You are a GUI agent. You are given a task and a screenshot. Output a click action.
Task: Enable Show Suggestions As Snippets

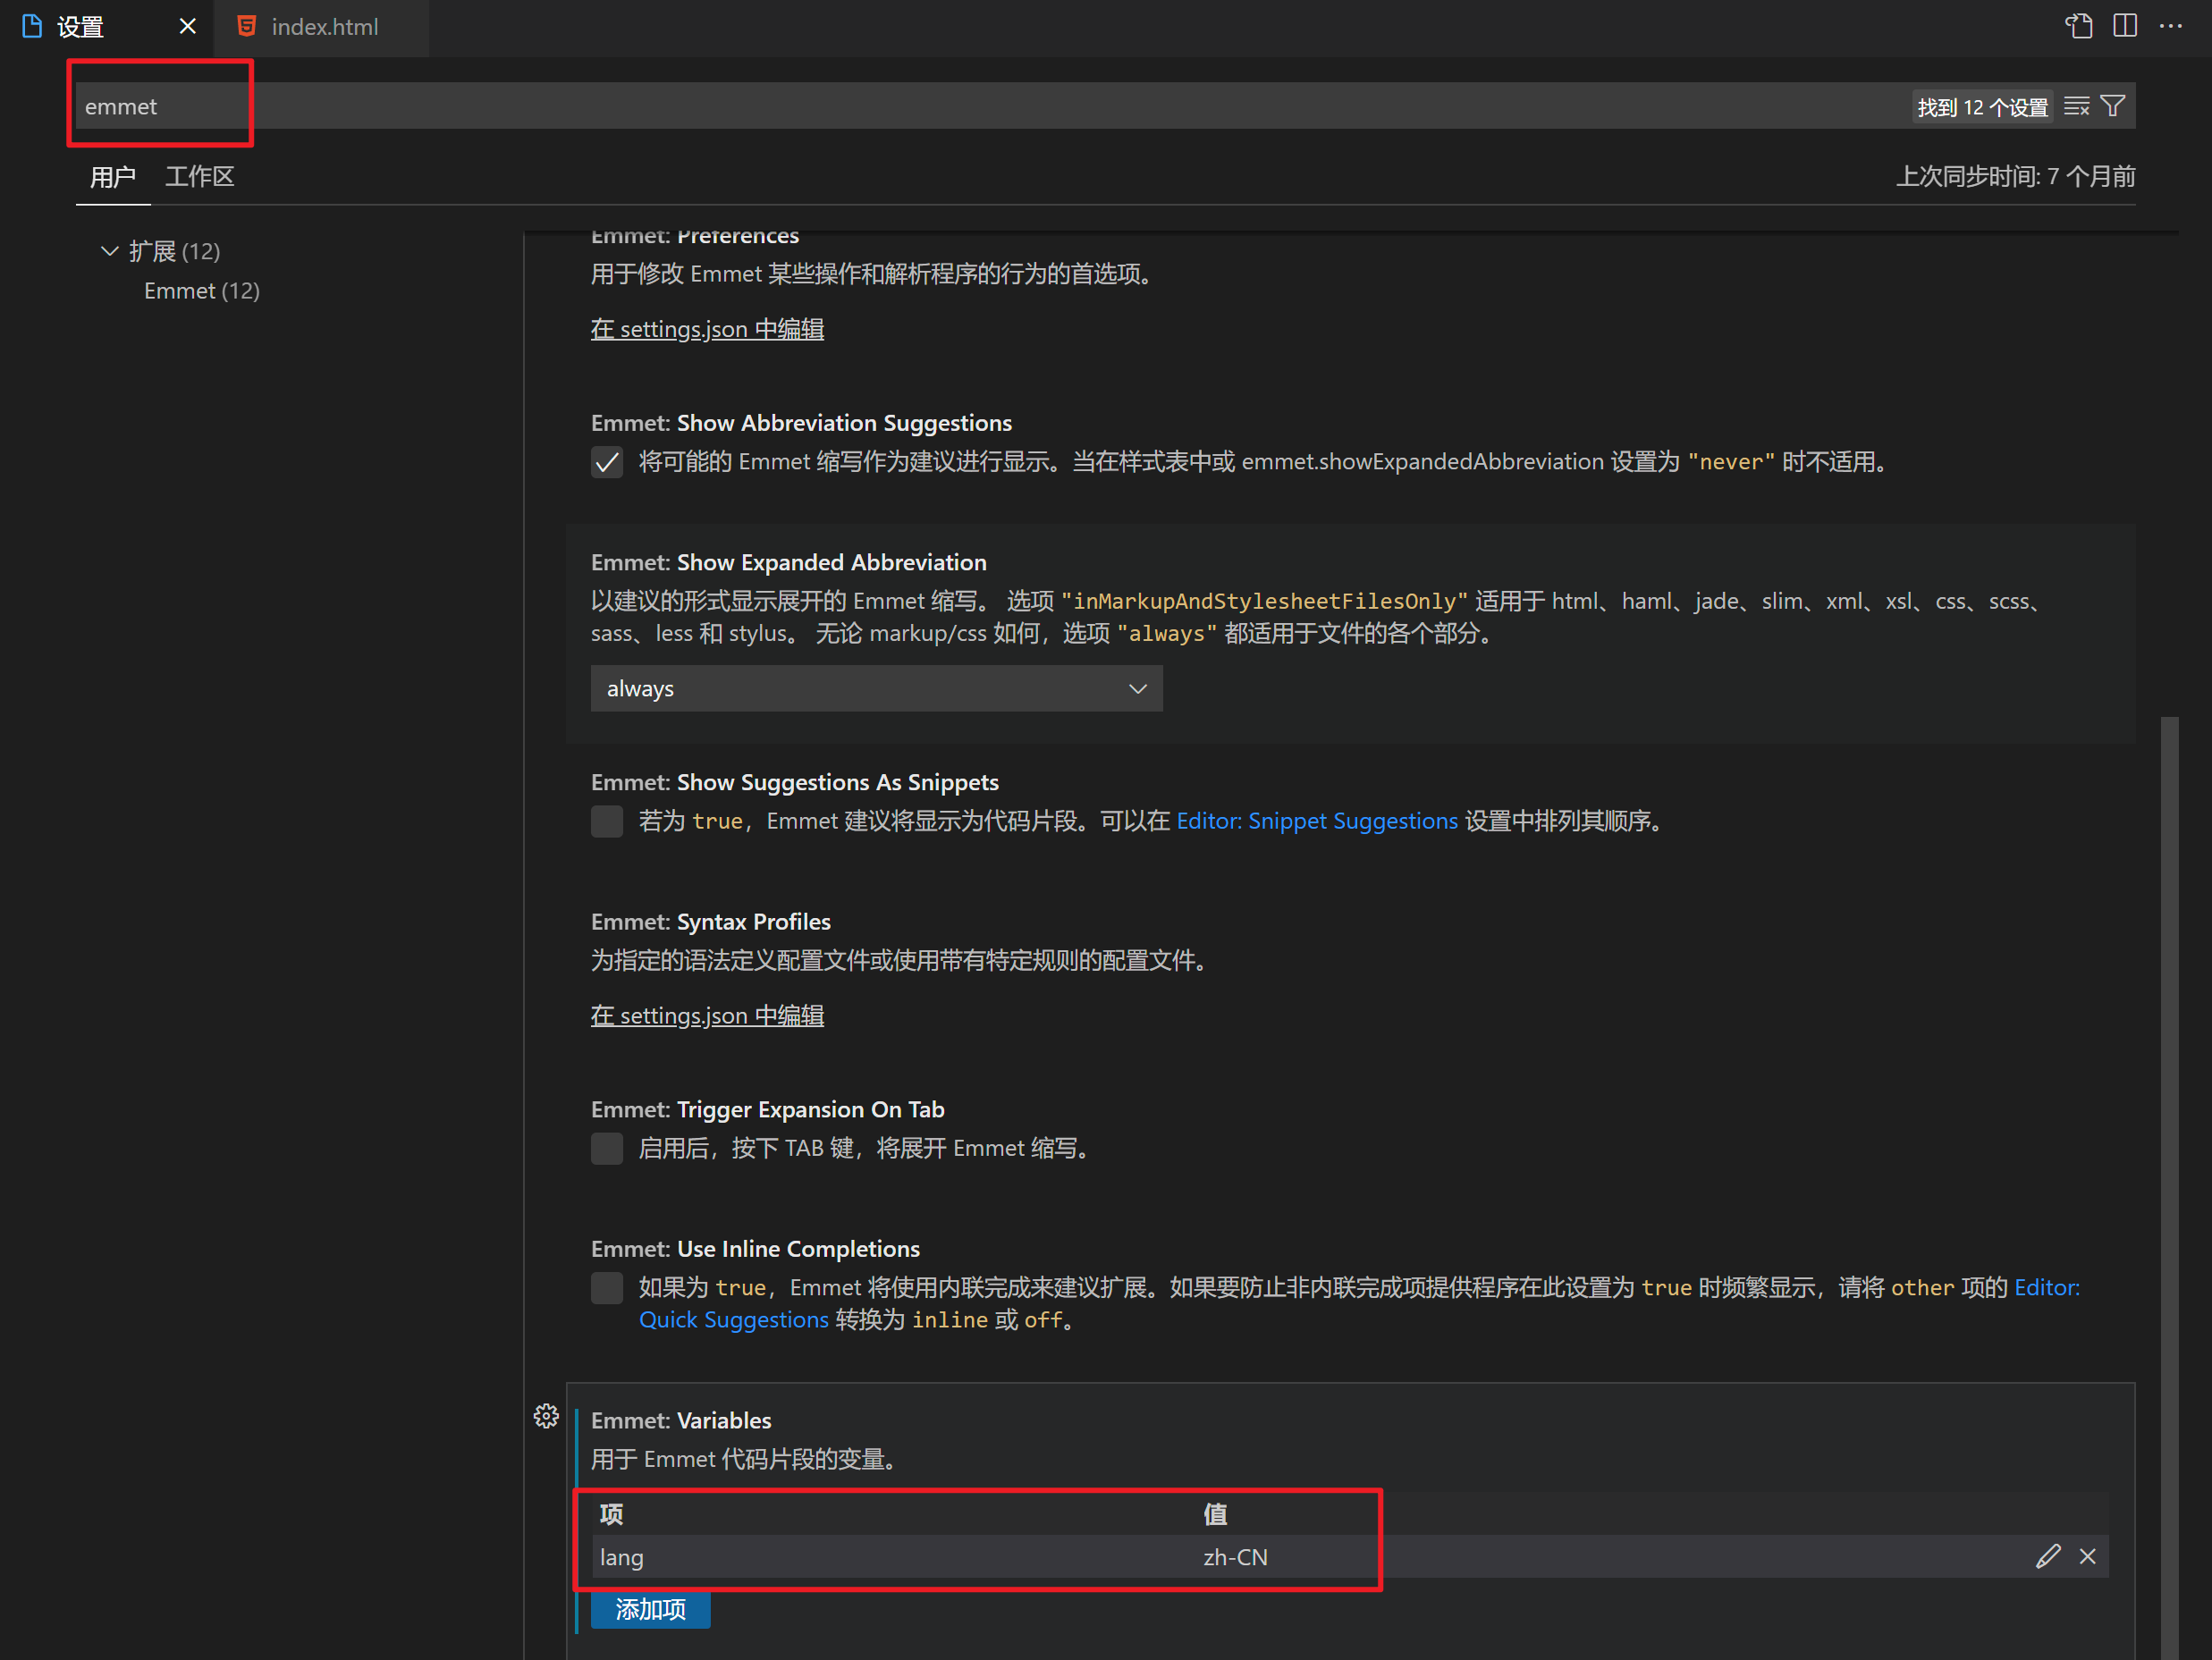(606, 821)
